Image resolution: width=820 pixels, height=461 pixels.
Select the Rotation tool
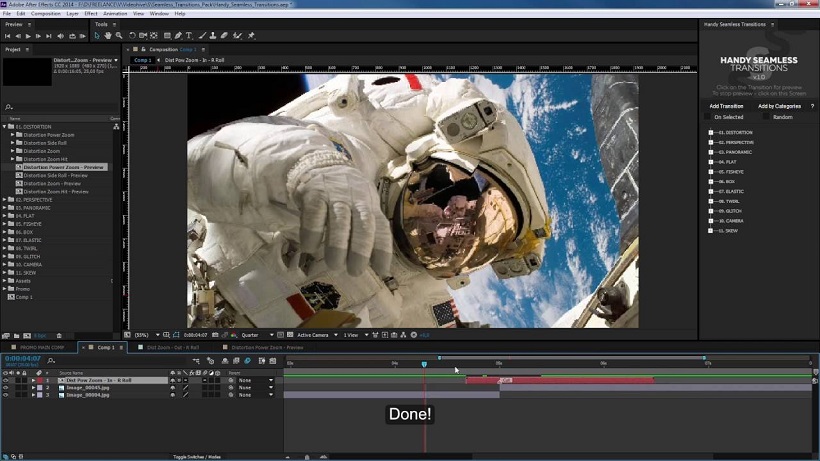[132, 36]
